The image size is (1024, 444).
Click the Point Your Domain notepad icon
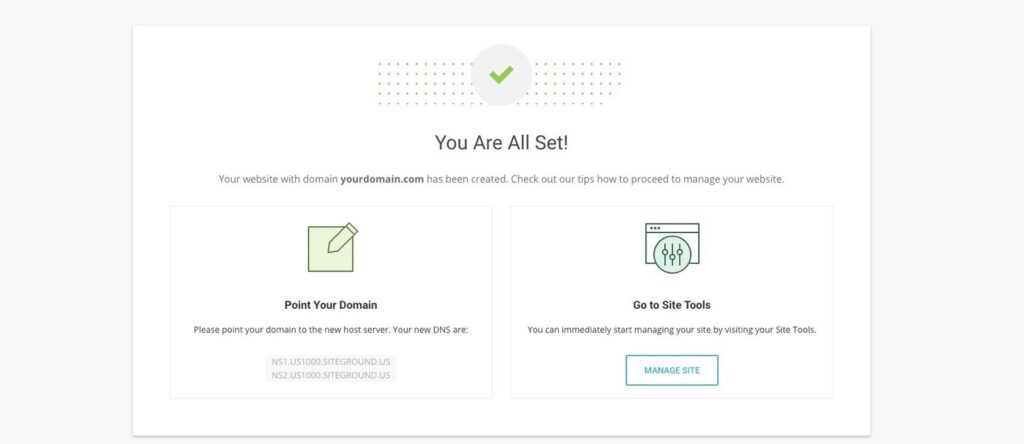(x=332, y=247)
